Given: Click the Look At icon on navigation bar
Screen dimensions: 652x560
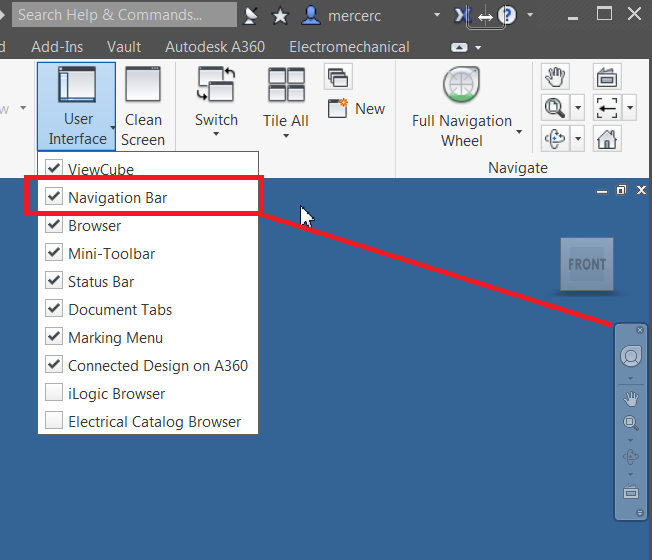Looking at the screenshot, I should click(631, 492).
